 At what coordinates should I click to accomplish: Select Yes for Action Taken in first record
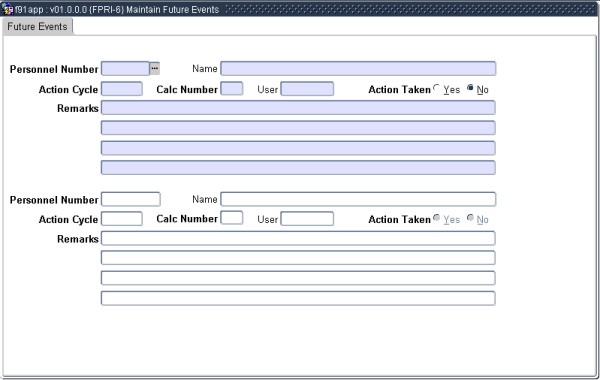tap(437, 88)
